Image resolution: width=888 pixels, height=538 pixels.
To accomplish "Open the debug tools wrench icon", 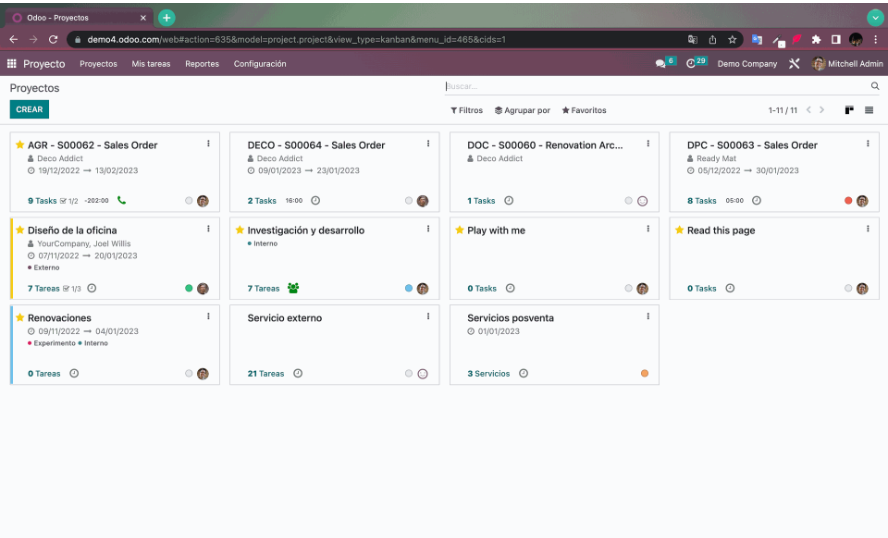I will [794, 63].
